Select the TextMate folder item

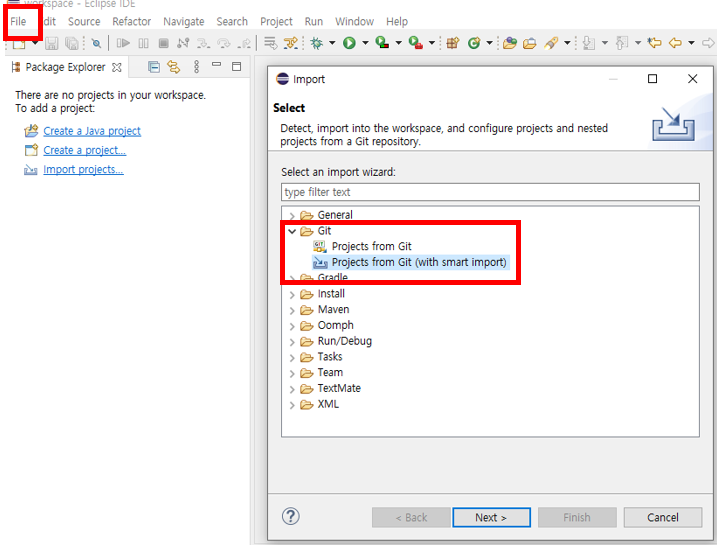pos(339,389)
